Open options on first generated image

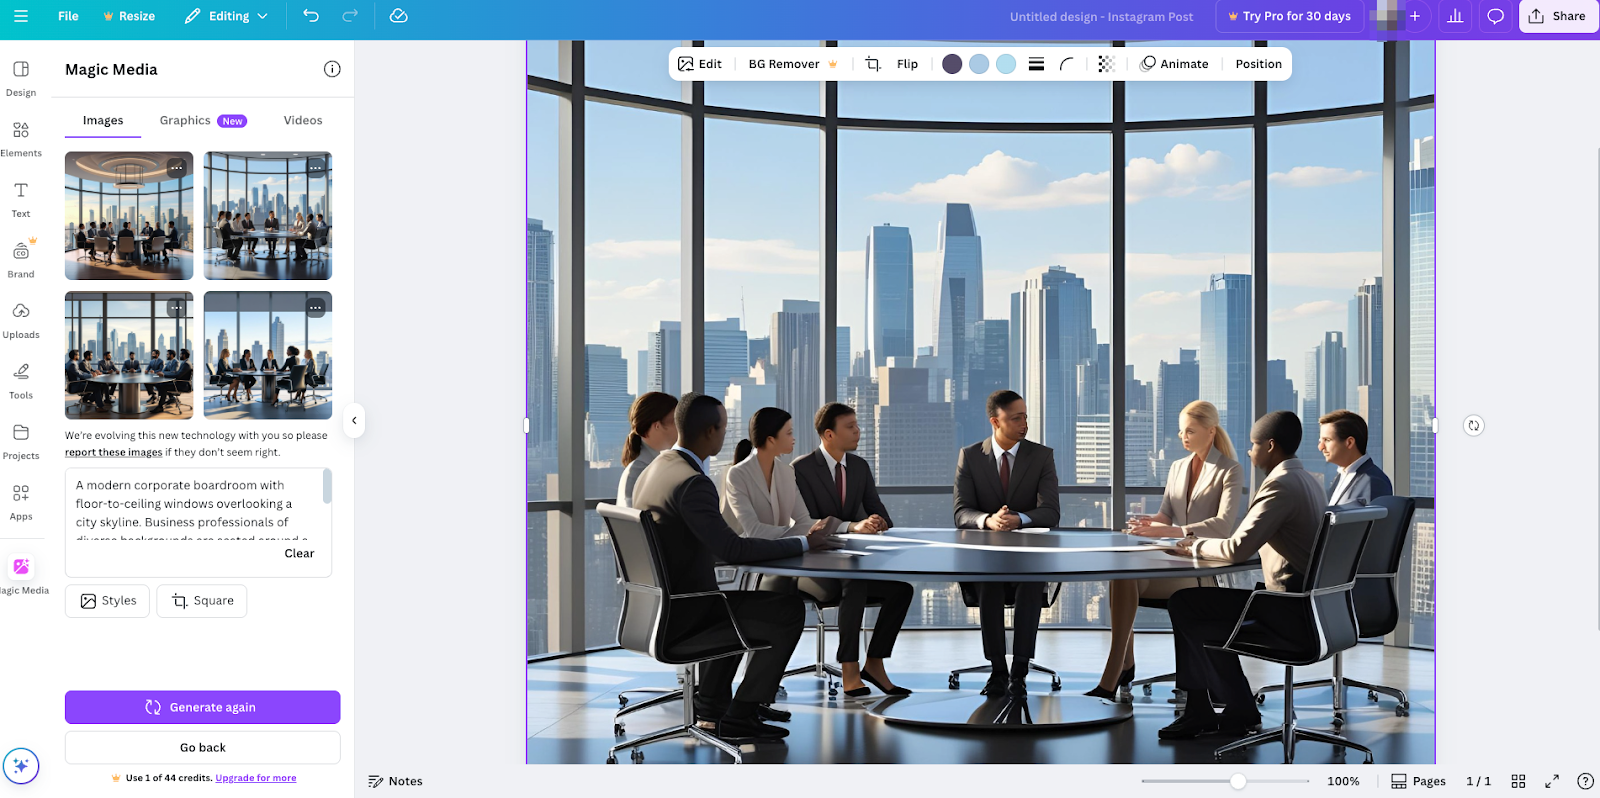[177, 168]
